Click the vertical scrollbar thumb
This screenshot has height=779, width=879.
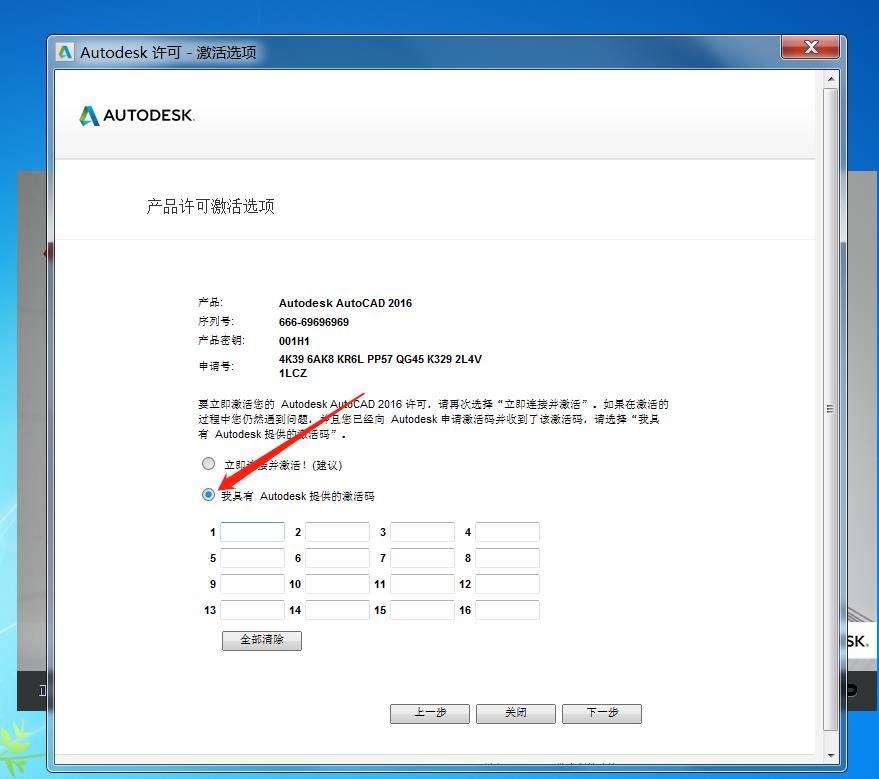[829, 408]
